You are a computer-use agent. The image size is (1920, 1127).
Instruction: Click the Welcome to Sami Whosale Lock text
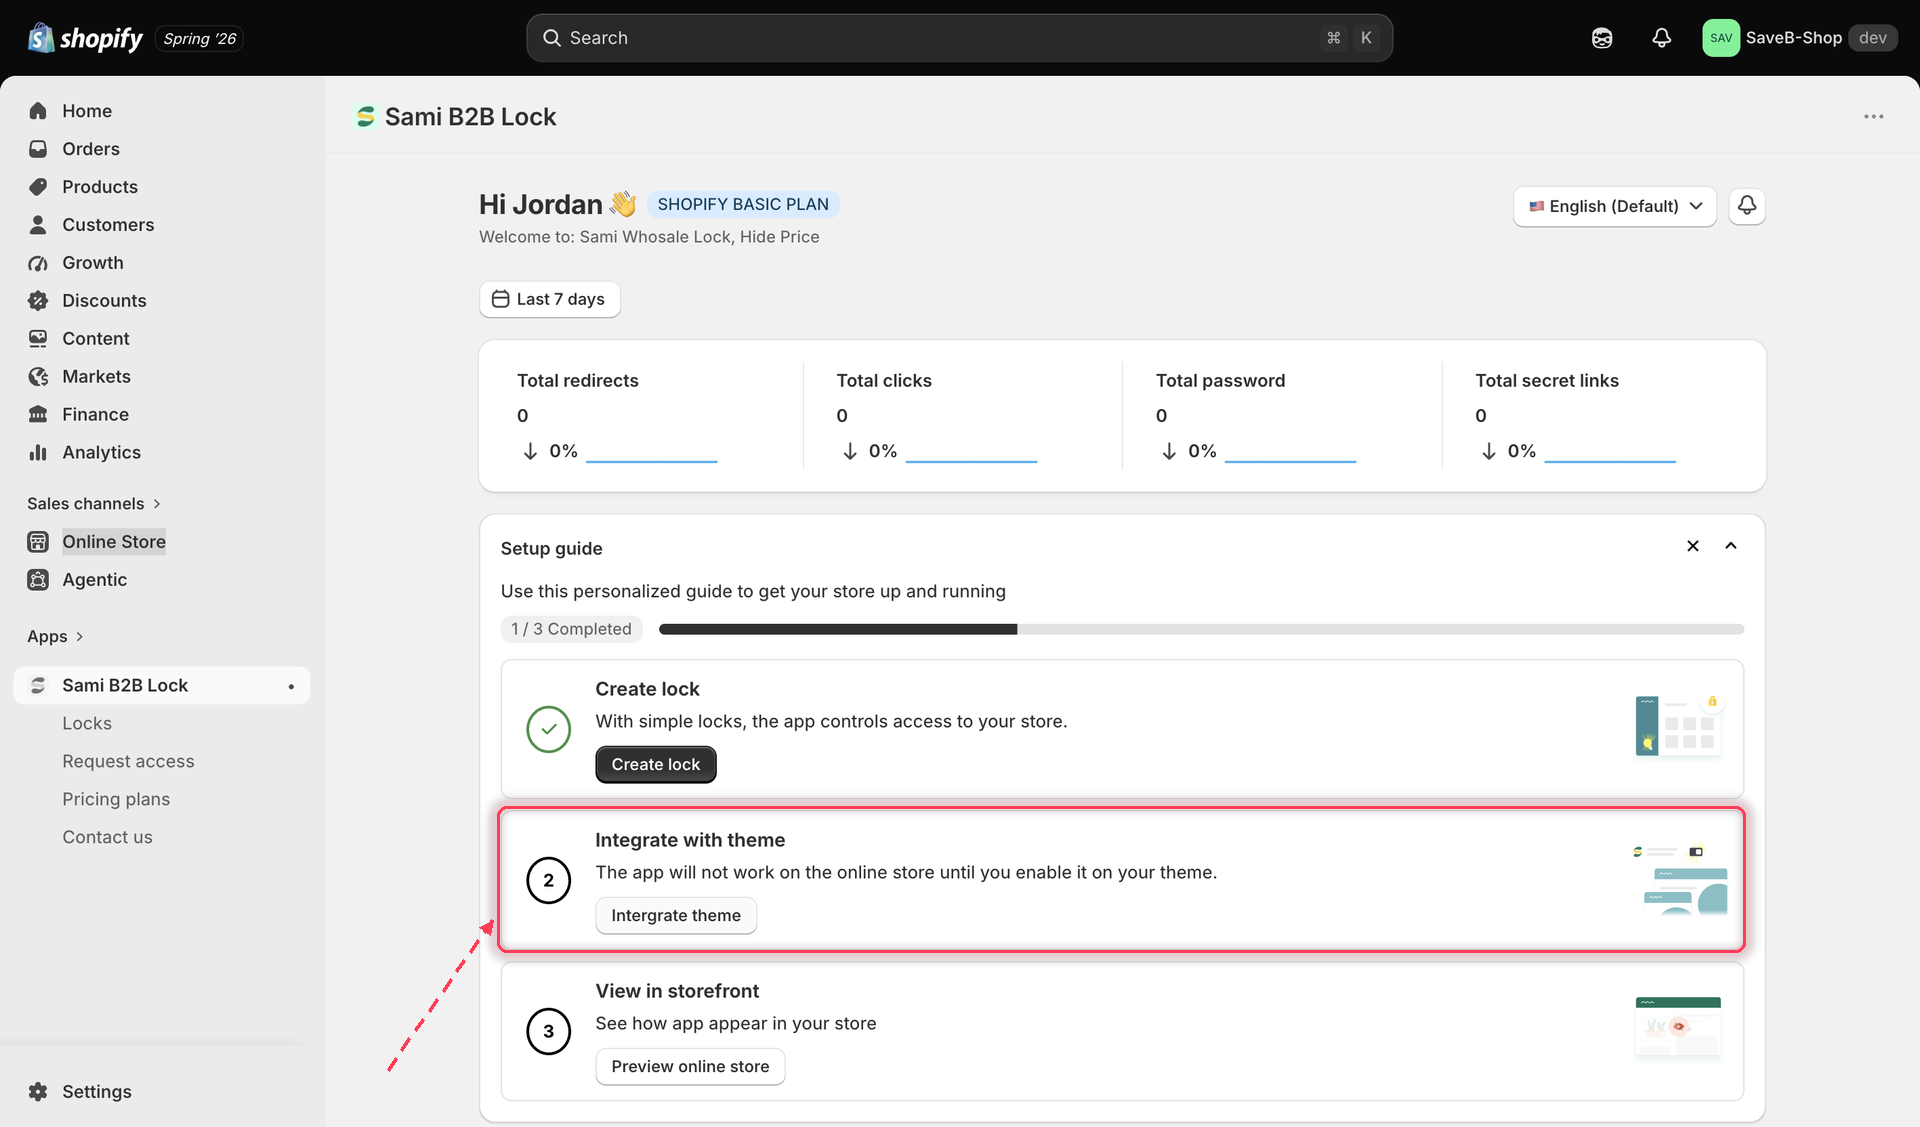[649, 237]
